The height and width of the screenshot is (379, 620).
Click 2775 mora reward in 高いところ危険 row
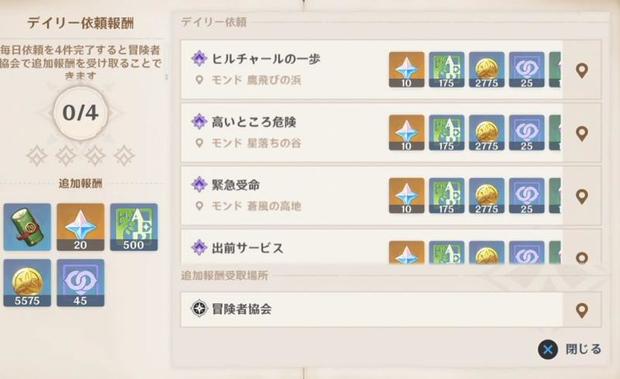[x=486, y=132]
